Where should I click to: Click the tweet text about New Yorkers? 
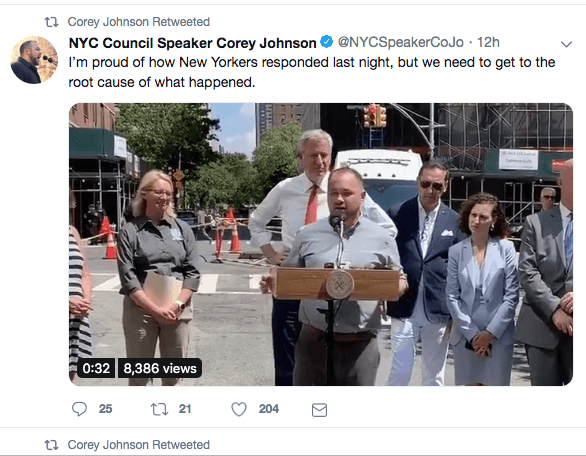click(x=312, y=72)
